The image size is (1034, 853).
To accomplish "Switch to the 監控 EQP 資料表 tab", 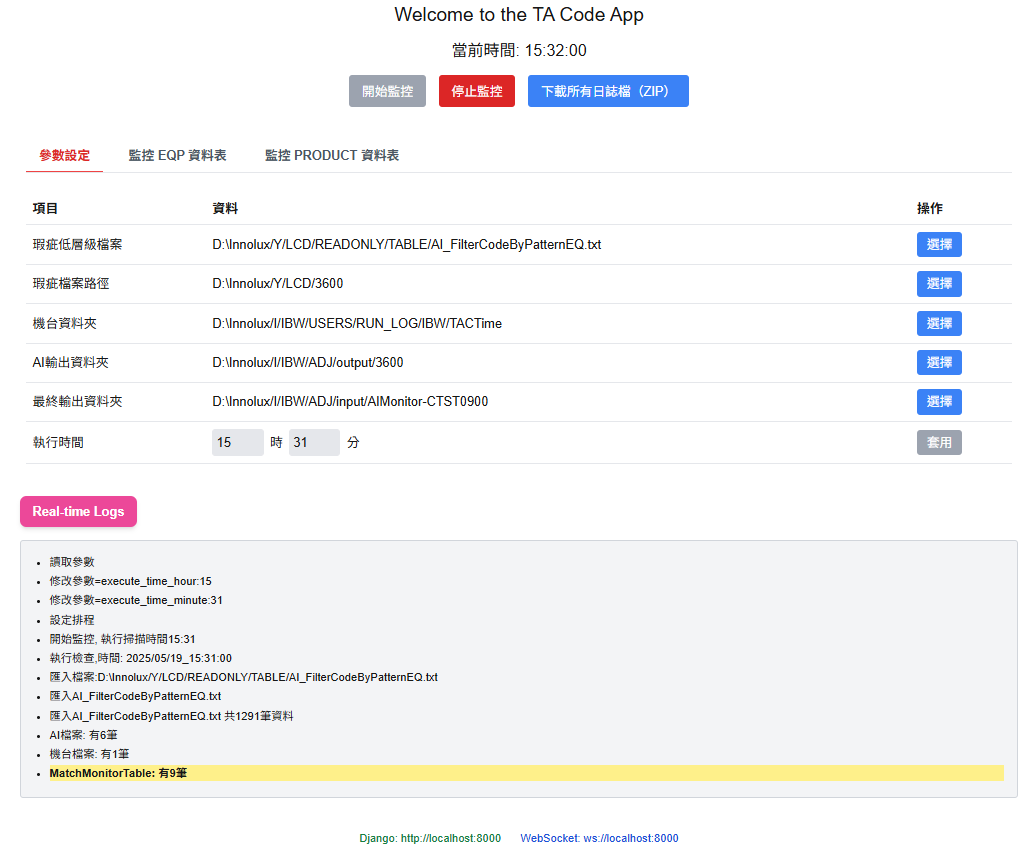I will pos(177,155).
